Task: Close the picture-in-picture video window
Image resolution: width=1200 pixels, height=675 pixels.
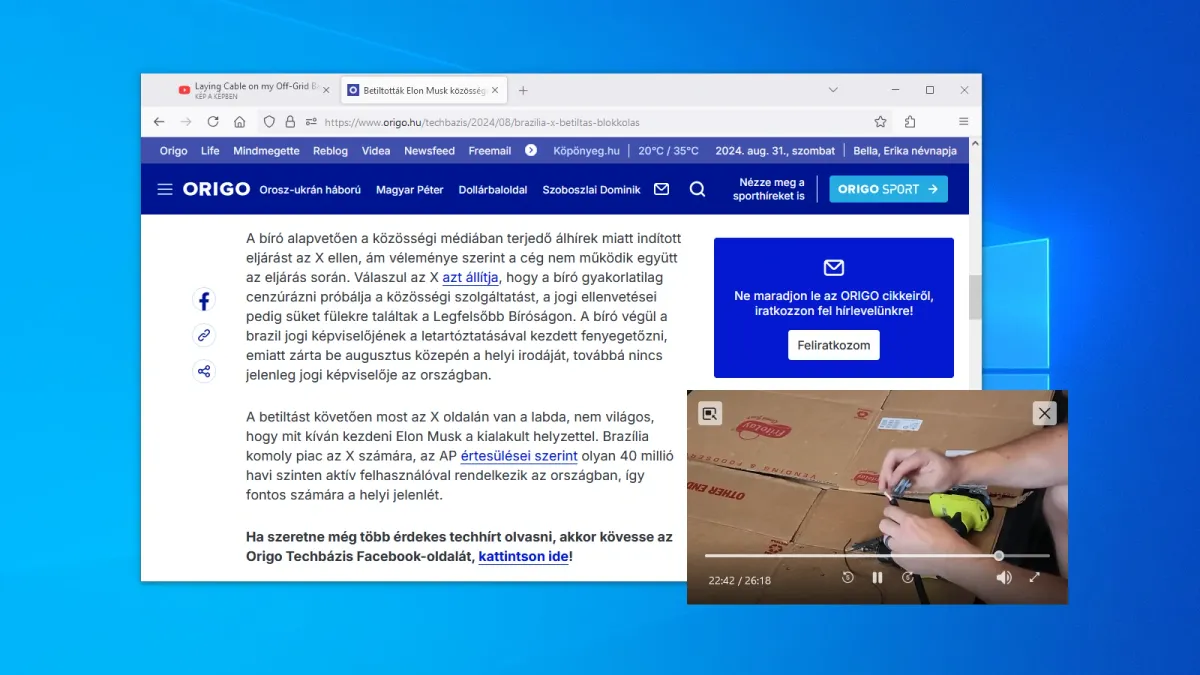Action: click(x=1044, y=413)
